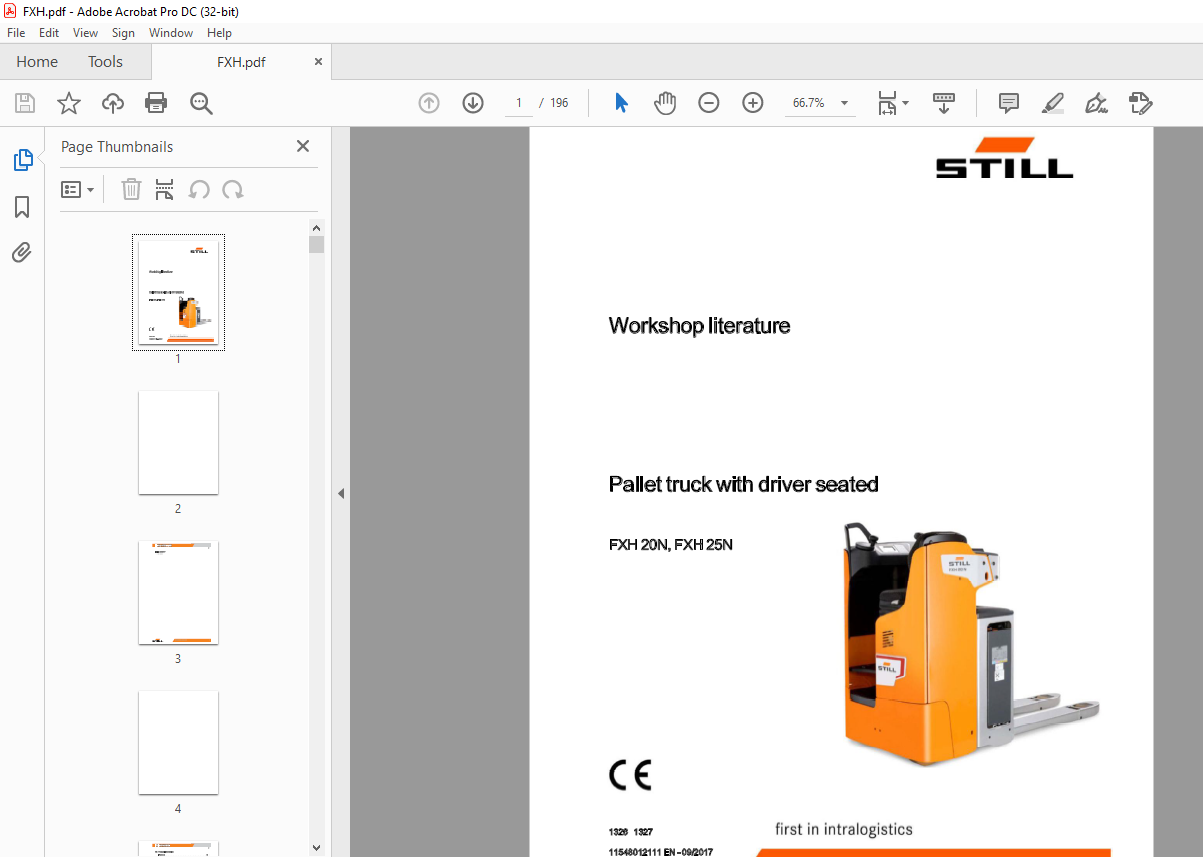The width and height of the screenshot is (1203, 857).
Task: Click the pallet truck image
Action: 970,643
